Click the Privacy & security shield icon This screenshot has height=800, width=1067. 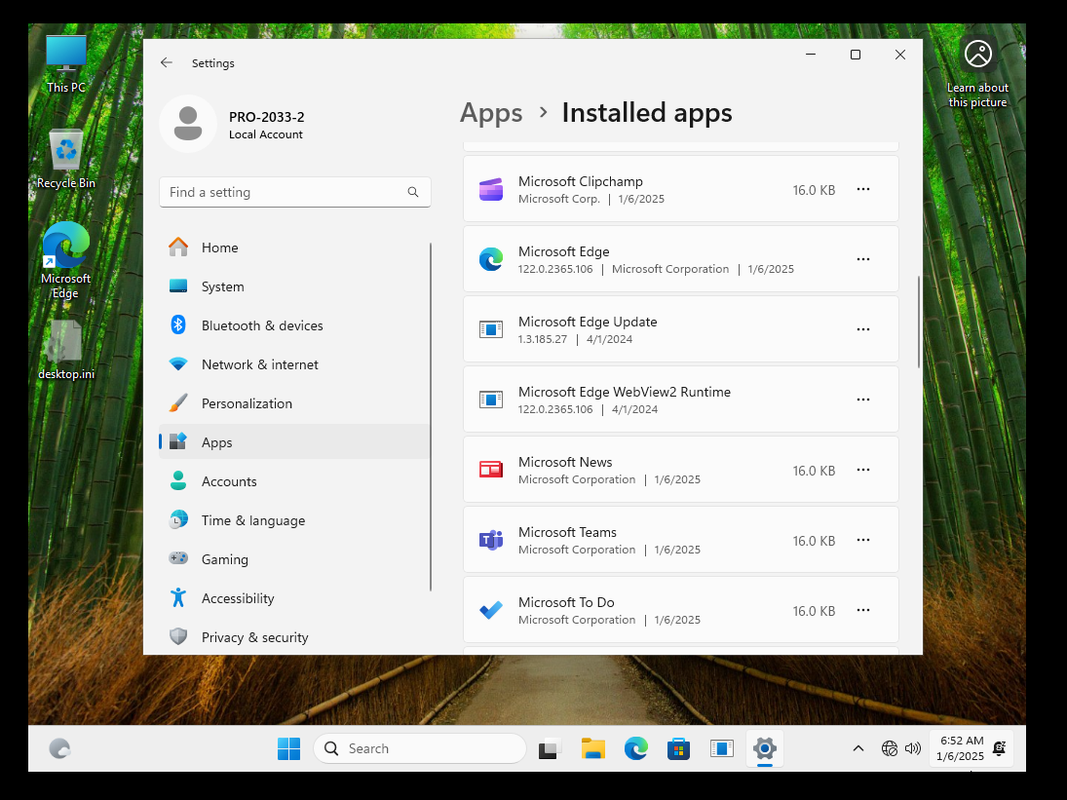(178, 637)
